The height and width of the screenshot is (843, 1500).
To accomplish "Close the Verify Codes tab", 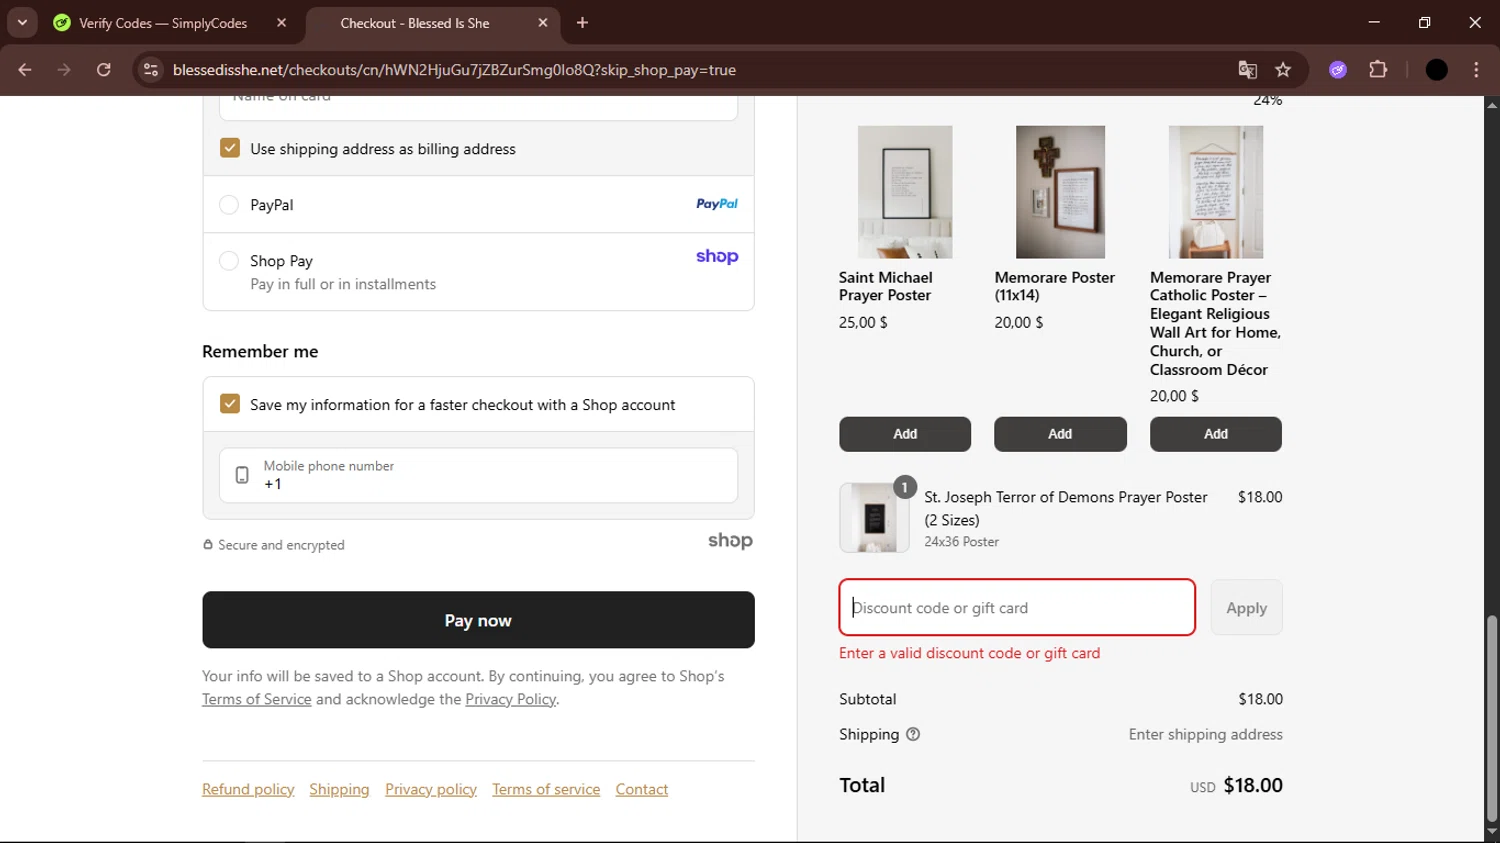I will tap(281, 23).
